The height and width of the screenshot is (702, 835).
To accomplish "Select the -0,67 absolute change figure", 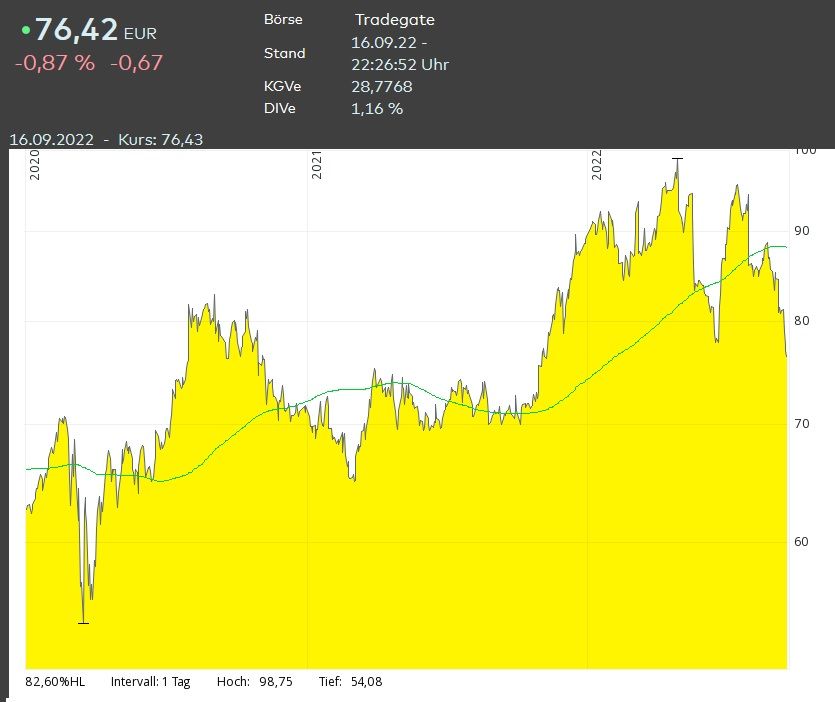I will pyautogui.click(x=136, y=63).
